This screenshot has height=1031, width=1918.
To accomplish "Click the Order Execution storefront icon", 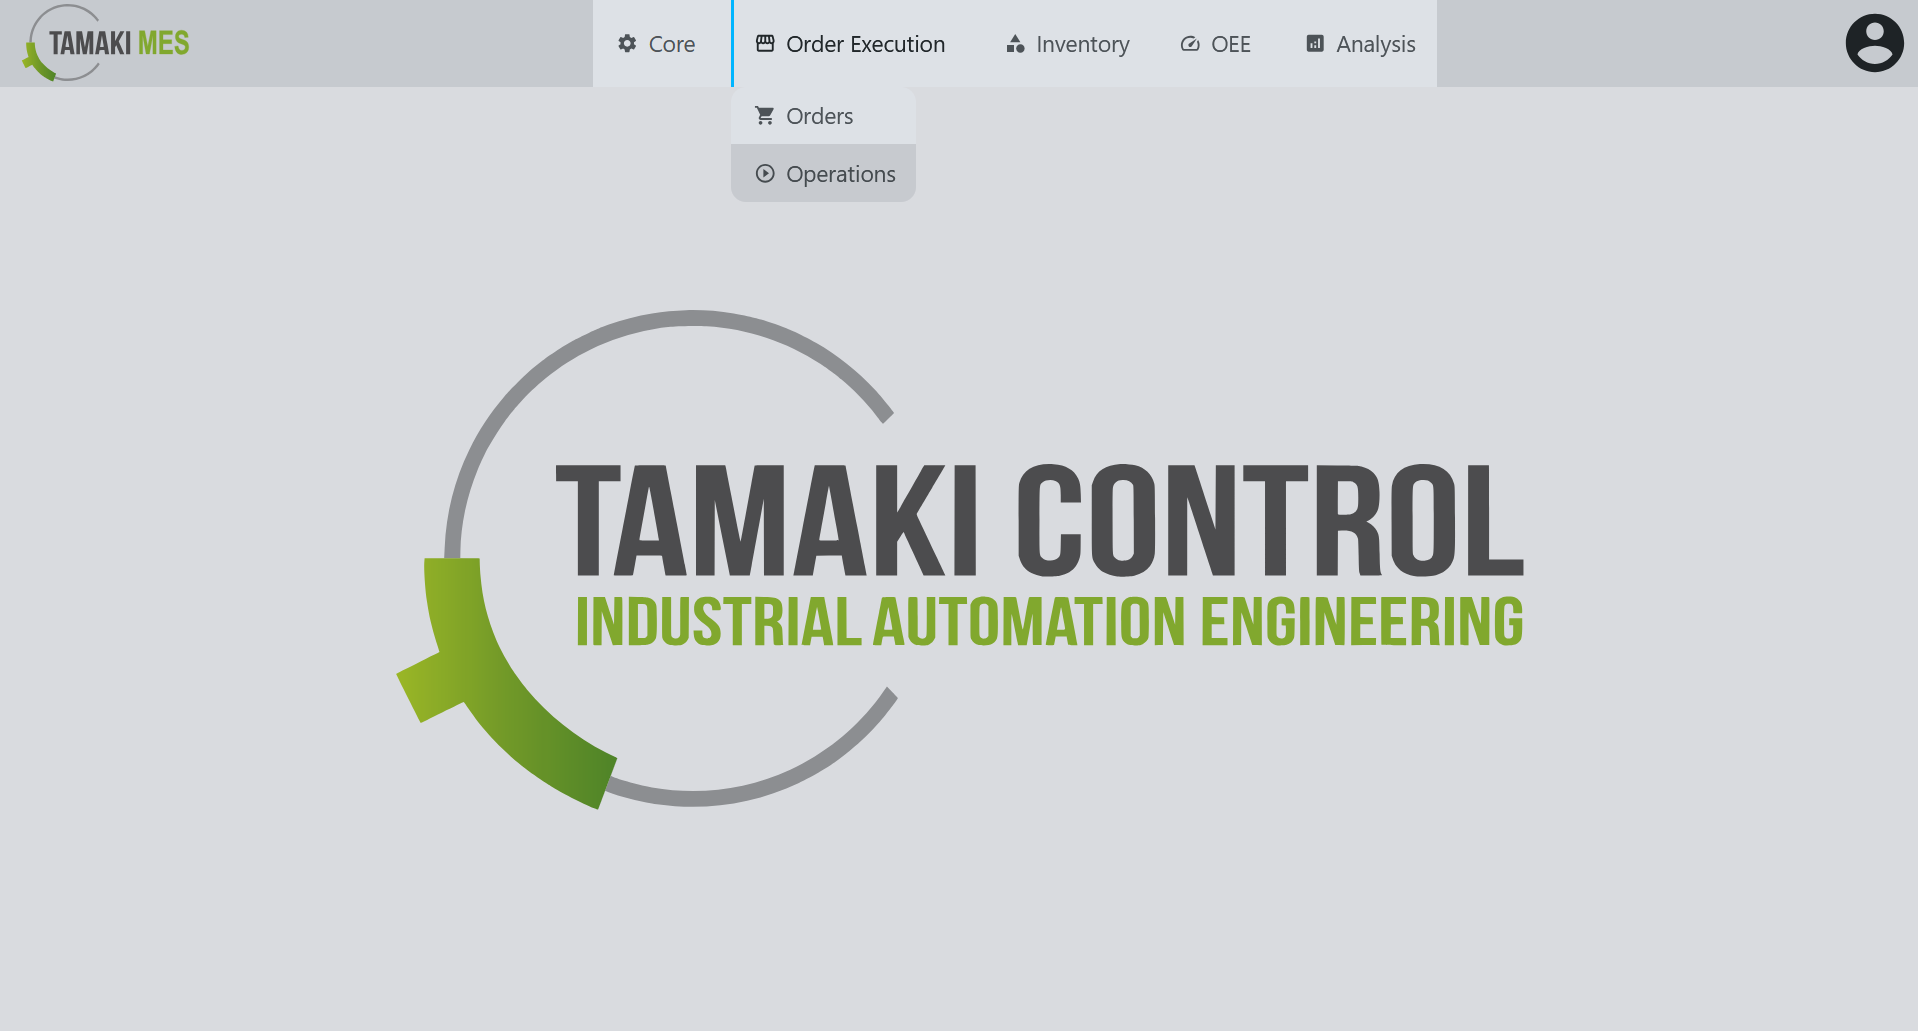I will tap(765, 44).
